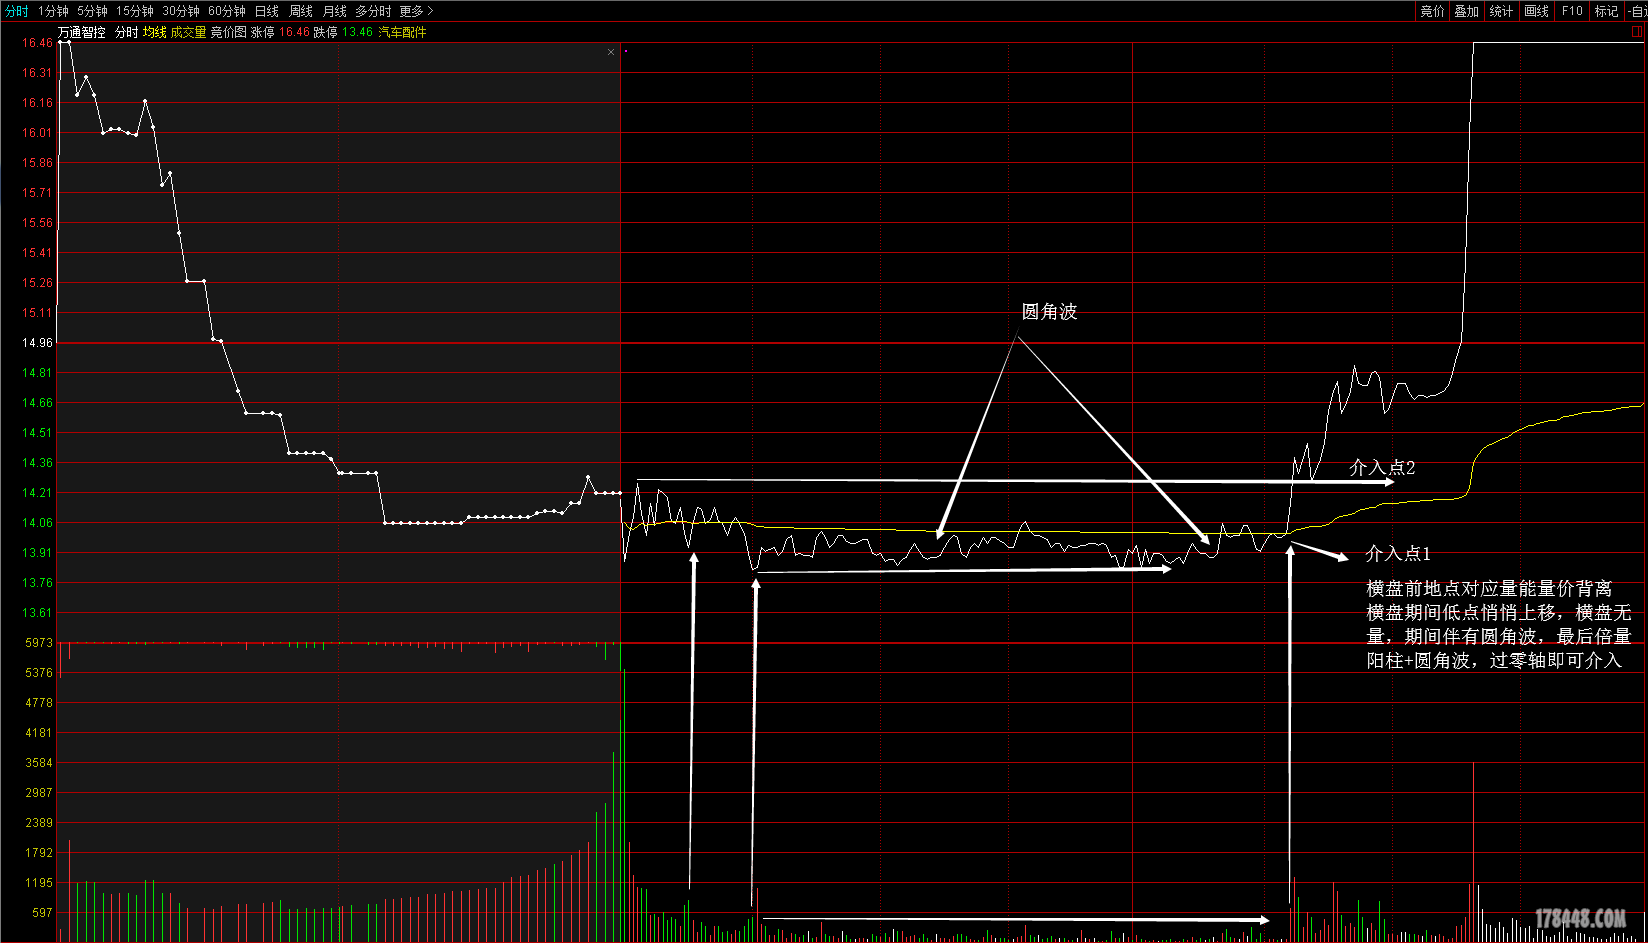Click the 5973 volume axis label
The image size is (1648, 943).
(39, 643)
